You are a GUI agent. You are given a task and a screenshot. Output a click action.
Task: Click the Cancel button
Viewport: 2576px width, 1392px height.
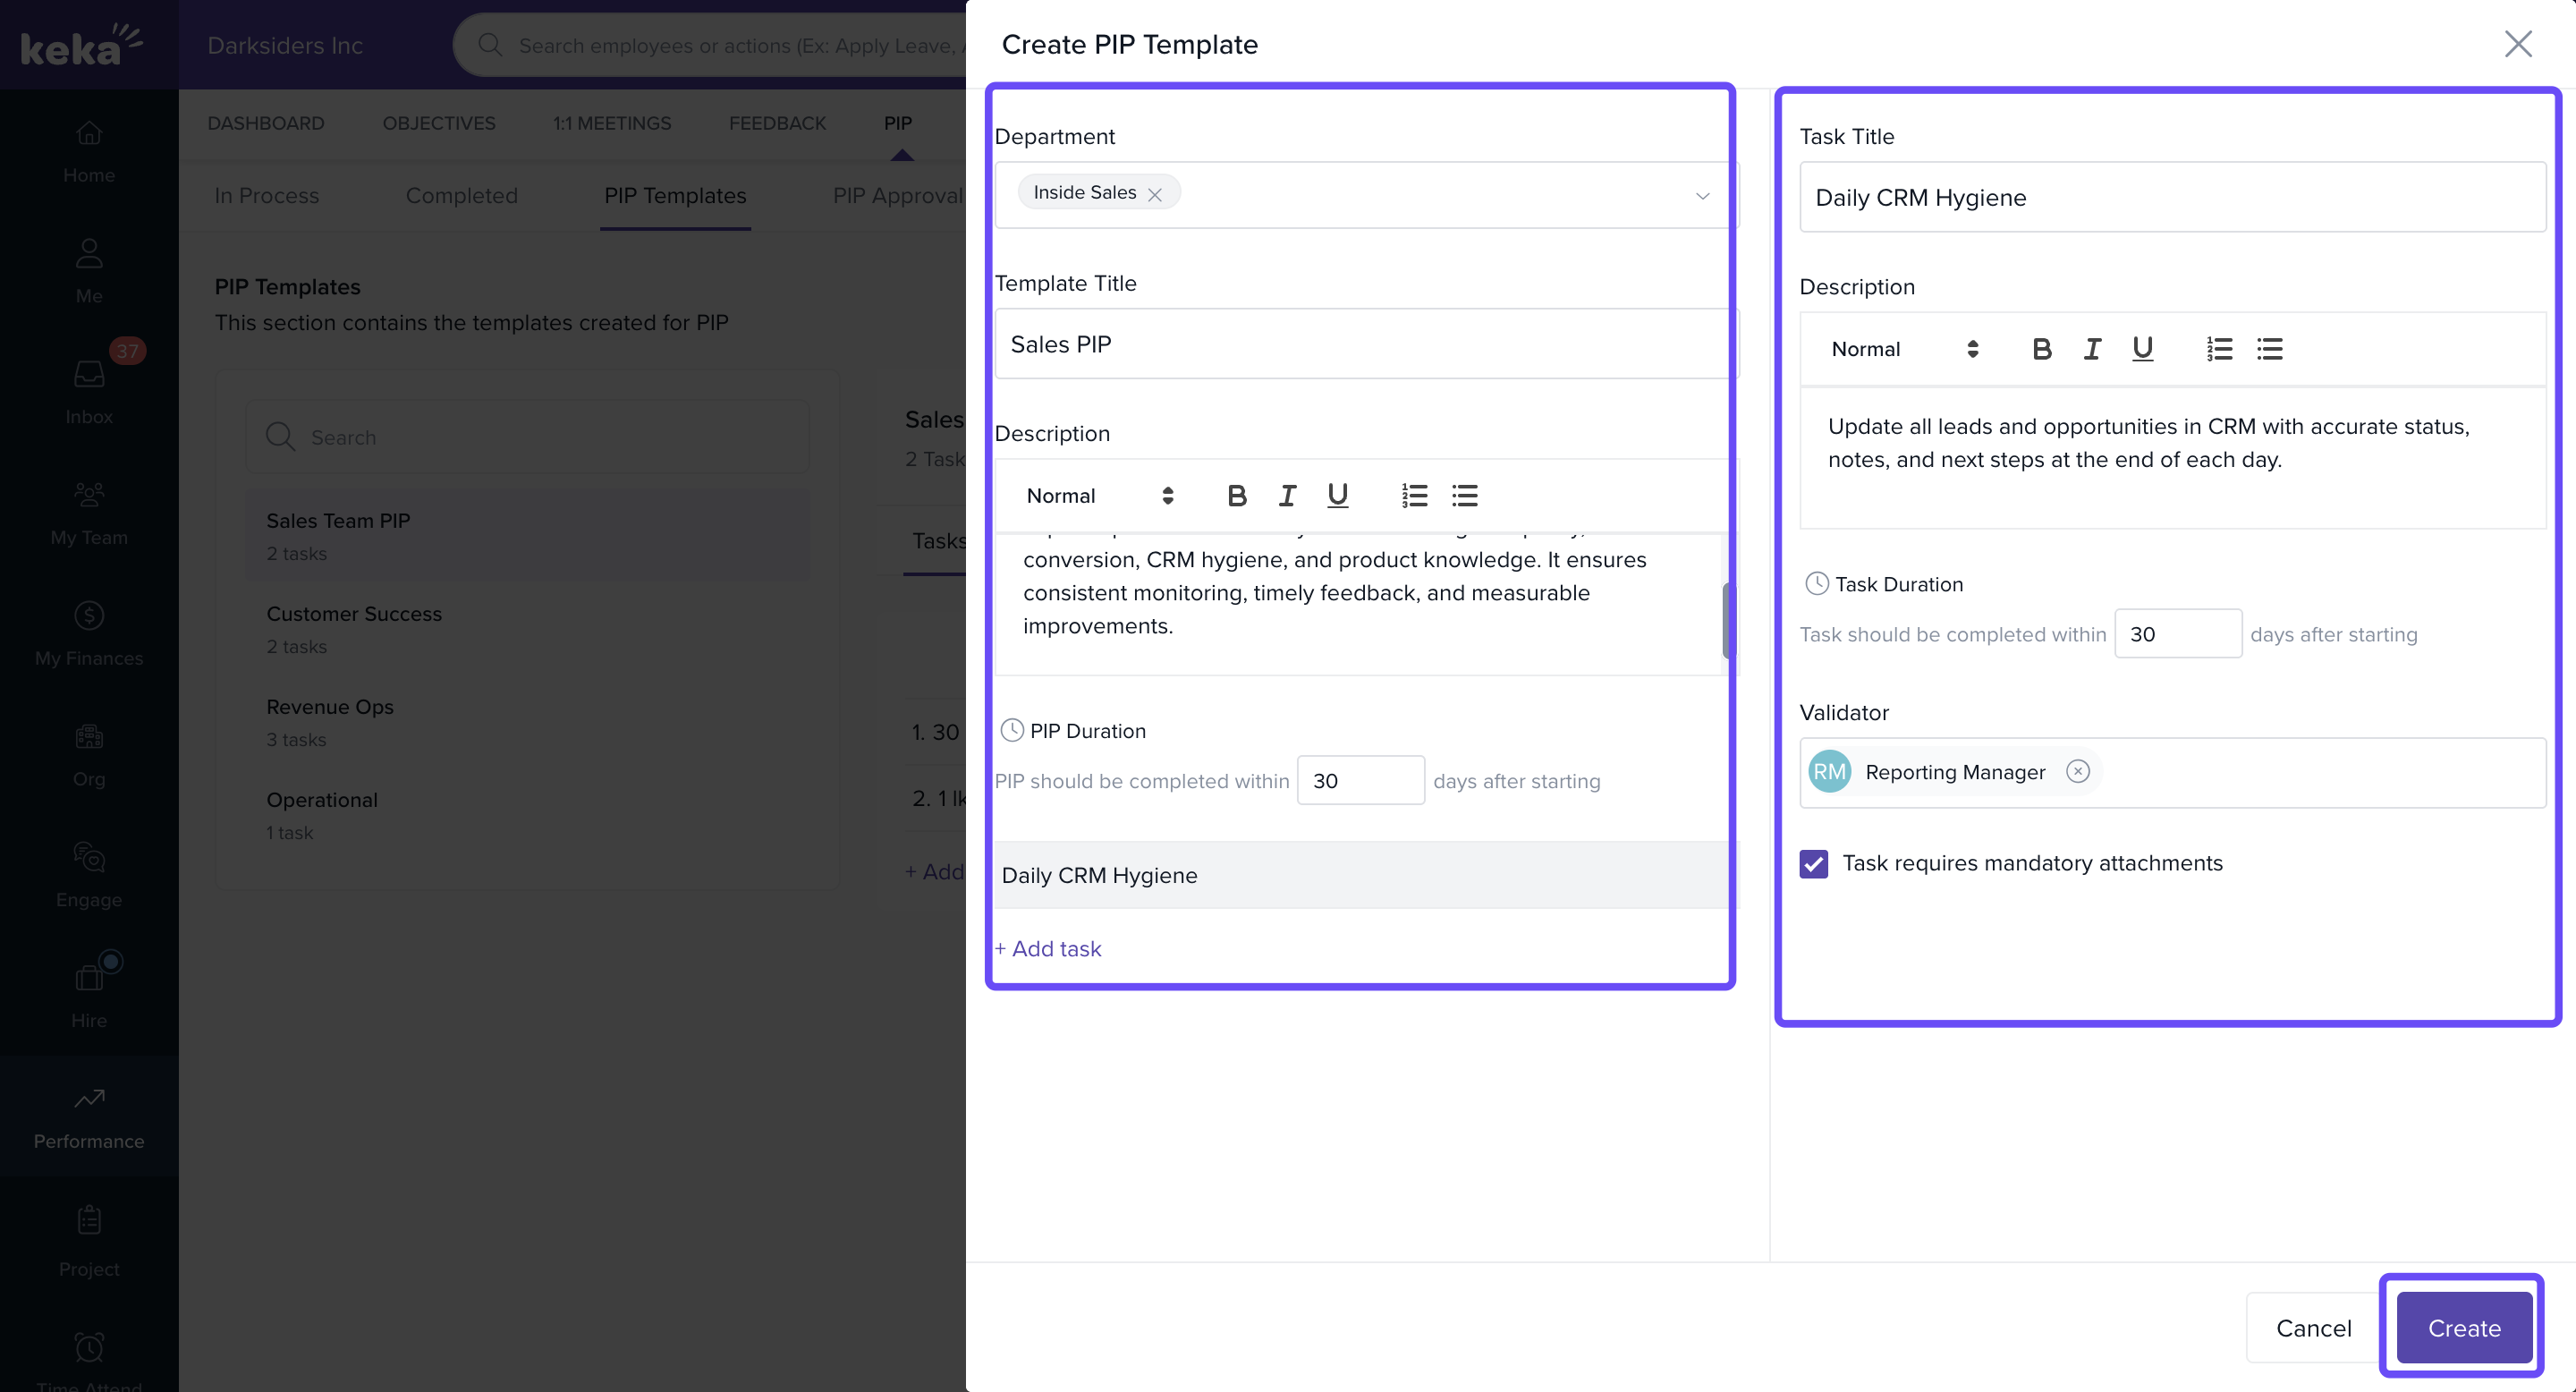point(2313,1328)
